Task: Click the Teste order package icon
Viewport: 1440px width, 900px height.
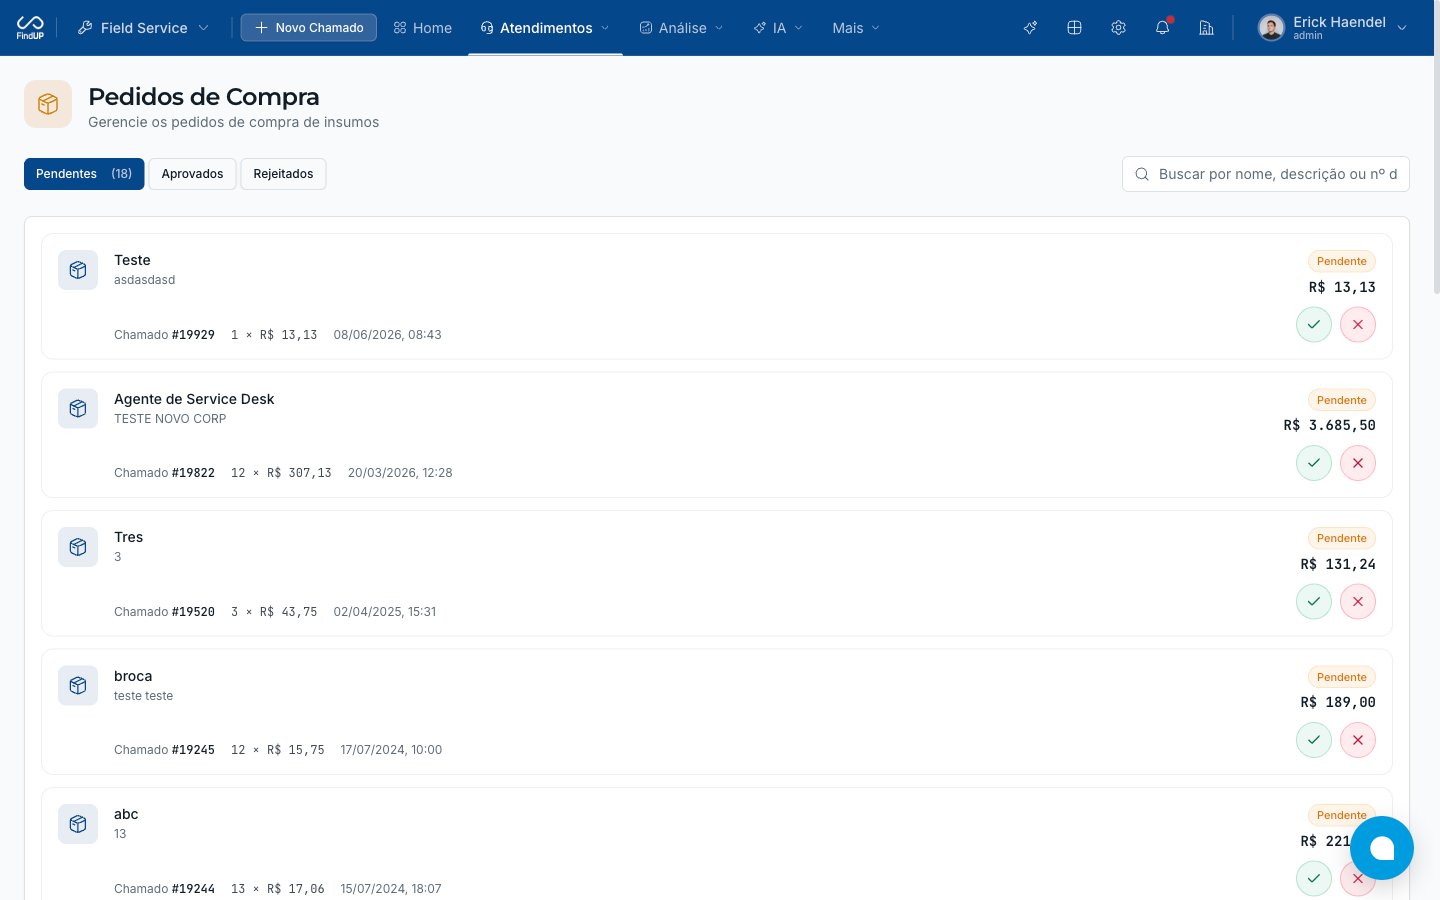Action: tap(78, 270)
